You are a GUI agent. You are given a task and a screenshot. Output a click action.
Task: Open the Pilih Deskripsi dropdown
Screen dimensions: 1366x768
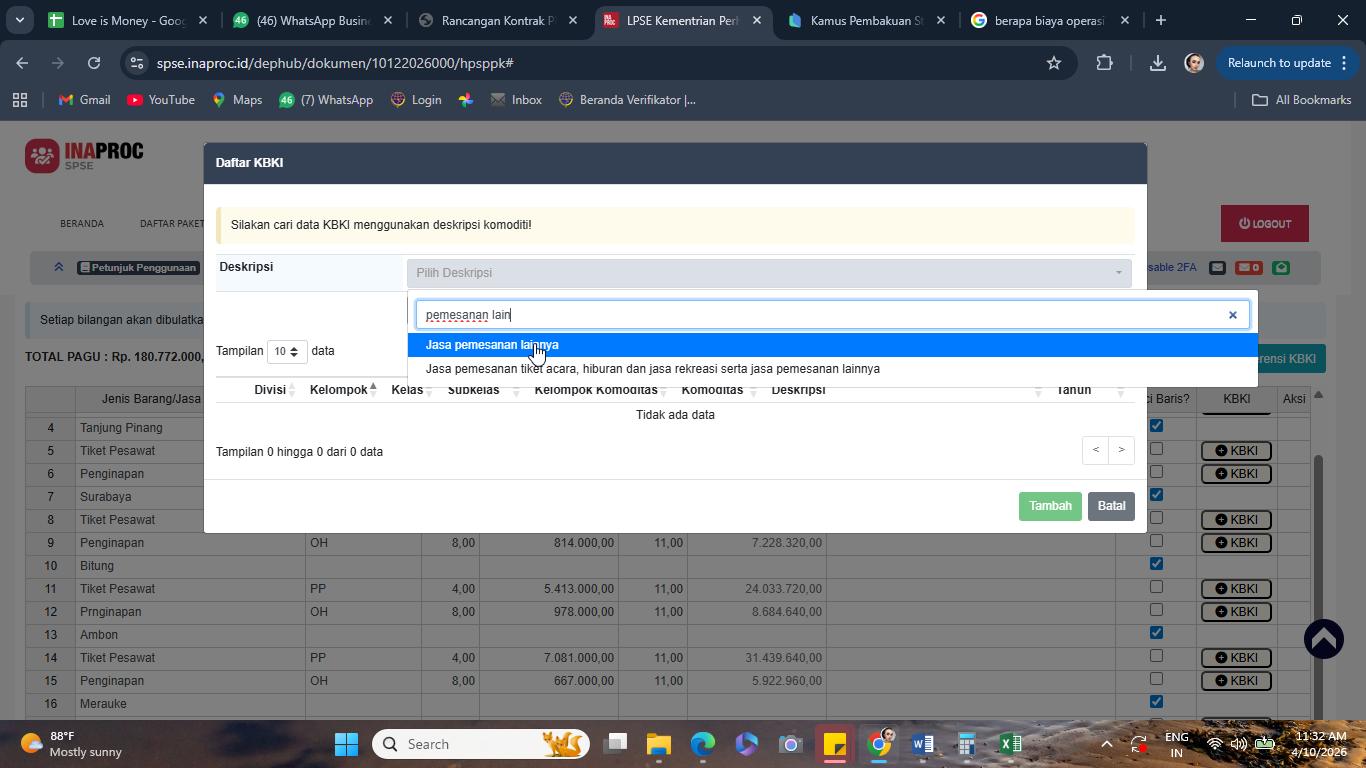click(769, 273)
